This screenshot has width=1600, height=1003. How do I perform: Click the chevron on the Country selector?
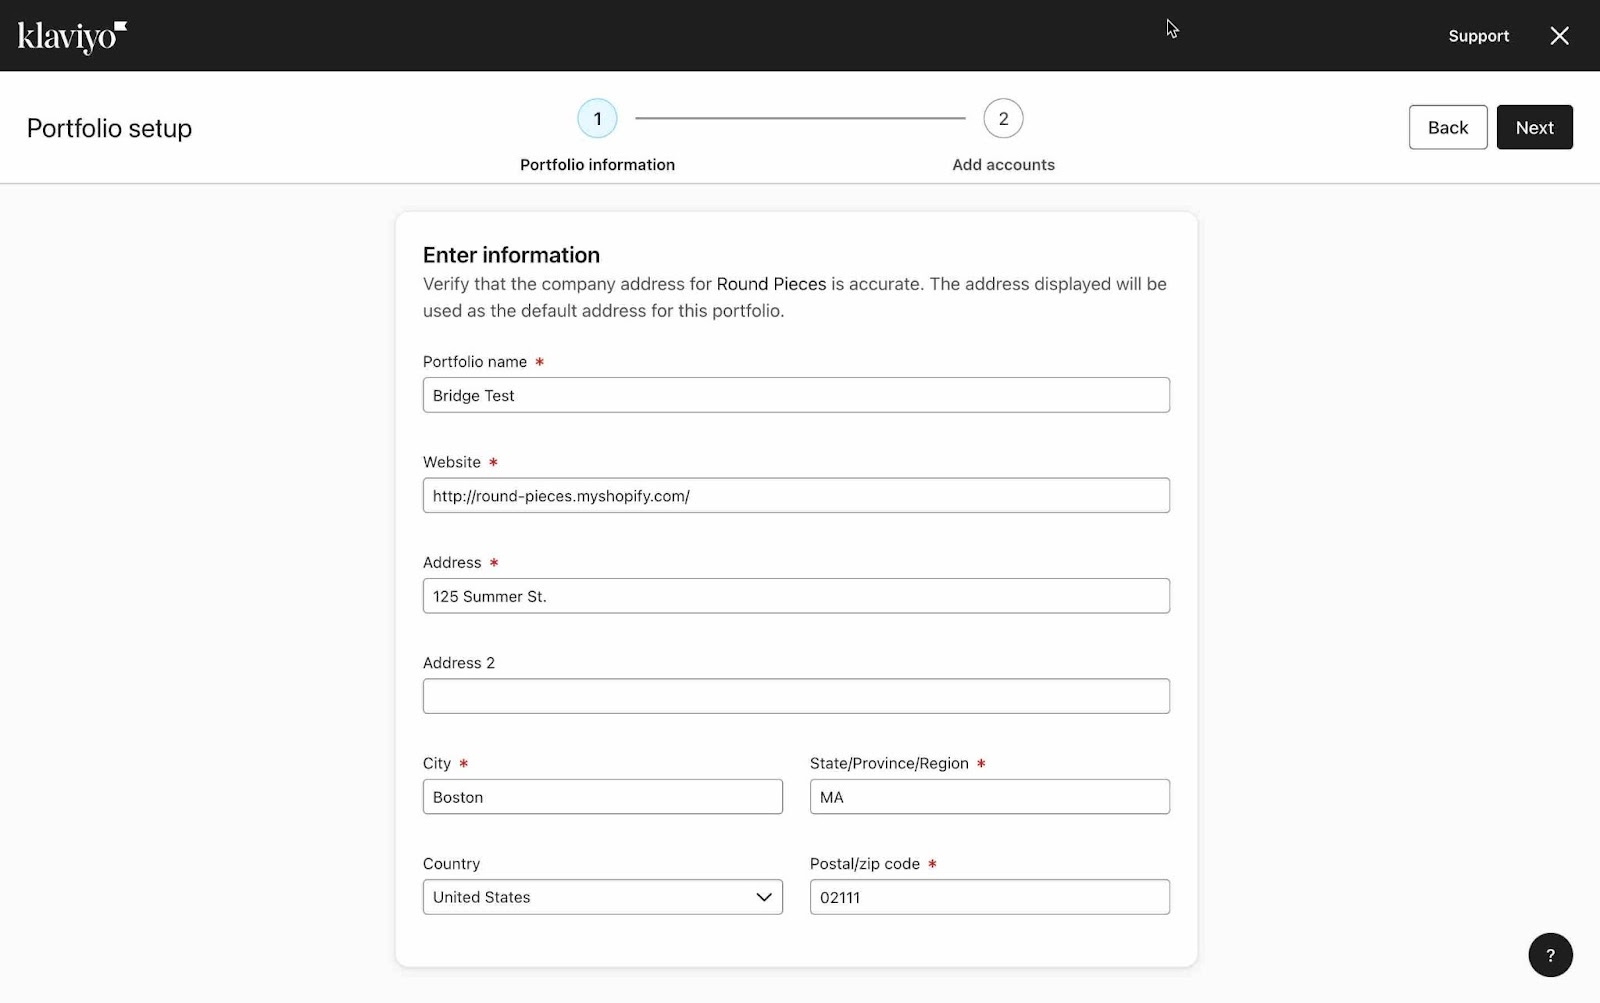tap(764, 897)
